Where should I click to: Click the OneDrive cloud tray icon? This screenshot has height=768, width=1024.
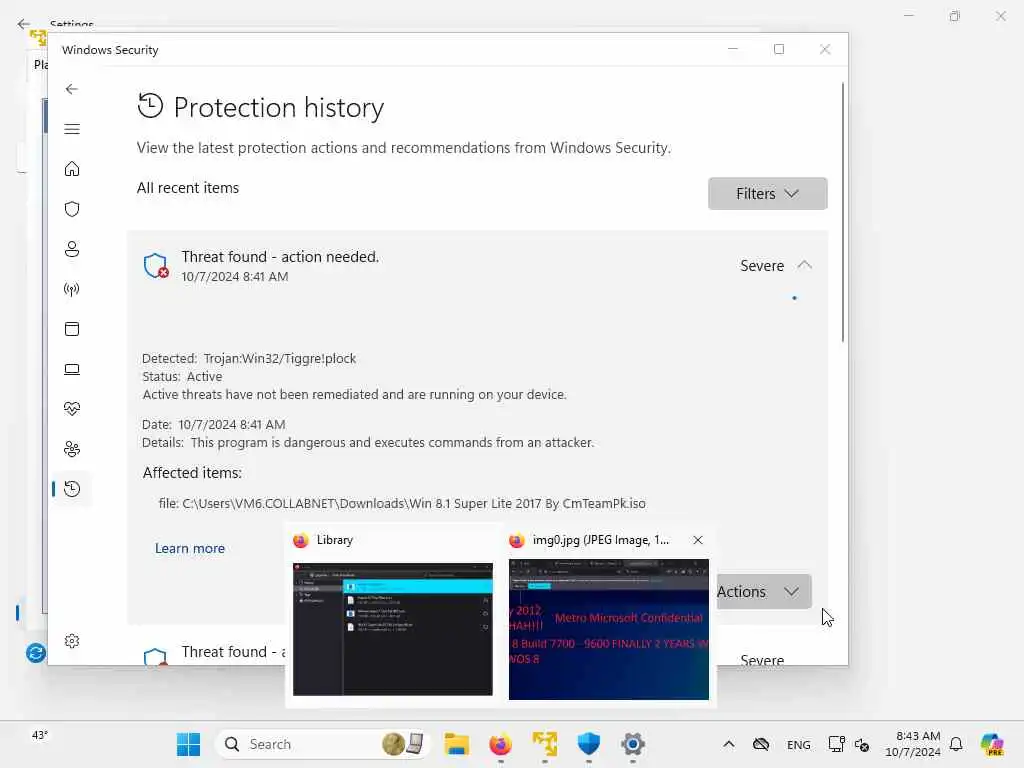[x=761, y=744]
